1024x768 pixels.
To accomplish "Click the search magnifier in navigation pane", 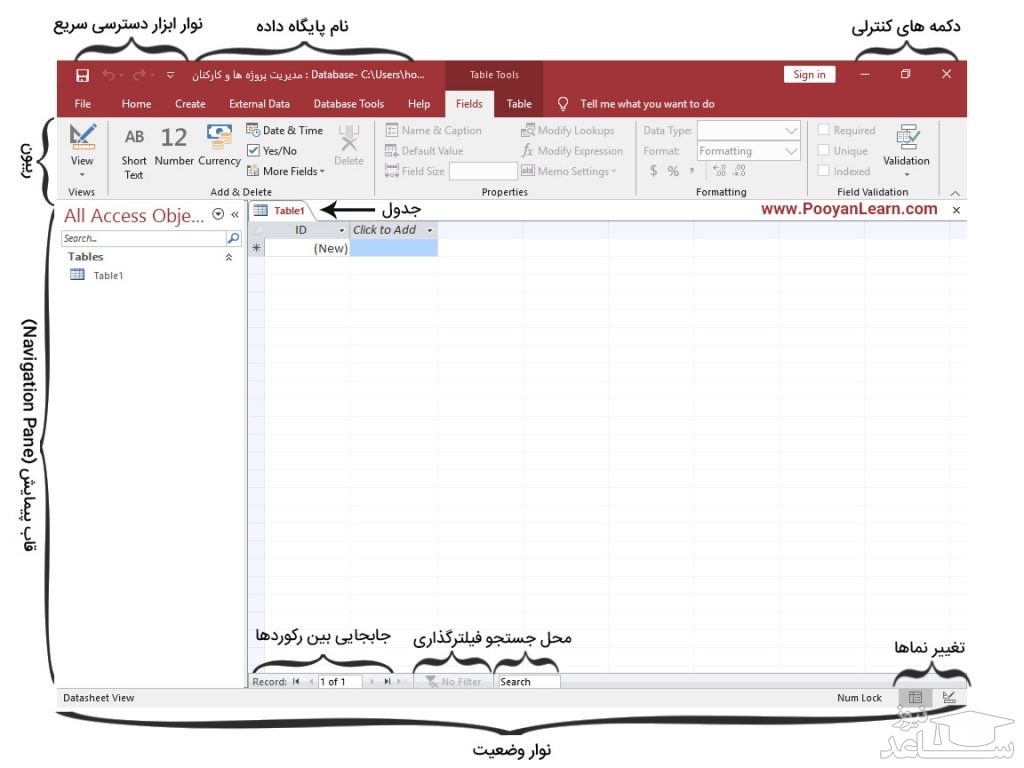I will pos(234,239).
